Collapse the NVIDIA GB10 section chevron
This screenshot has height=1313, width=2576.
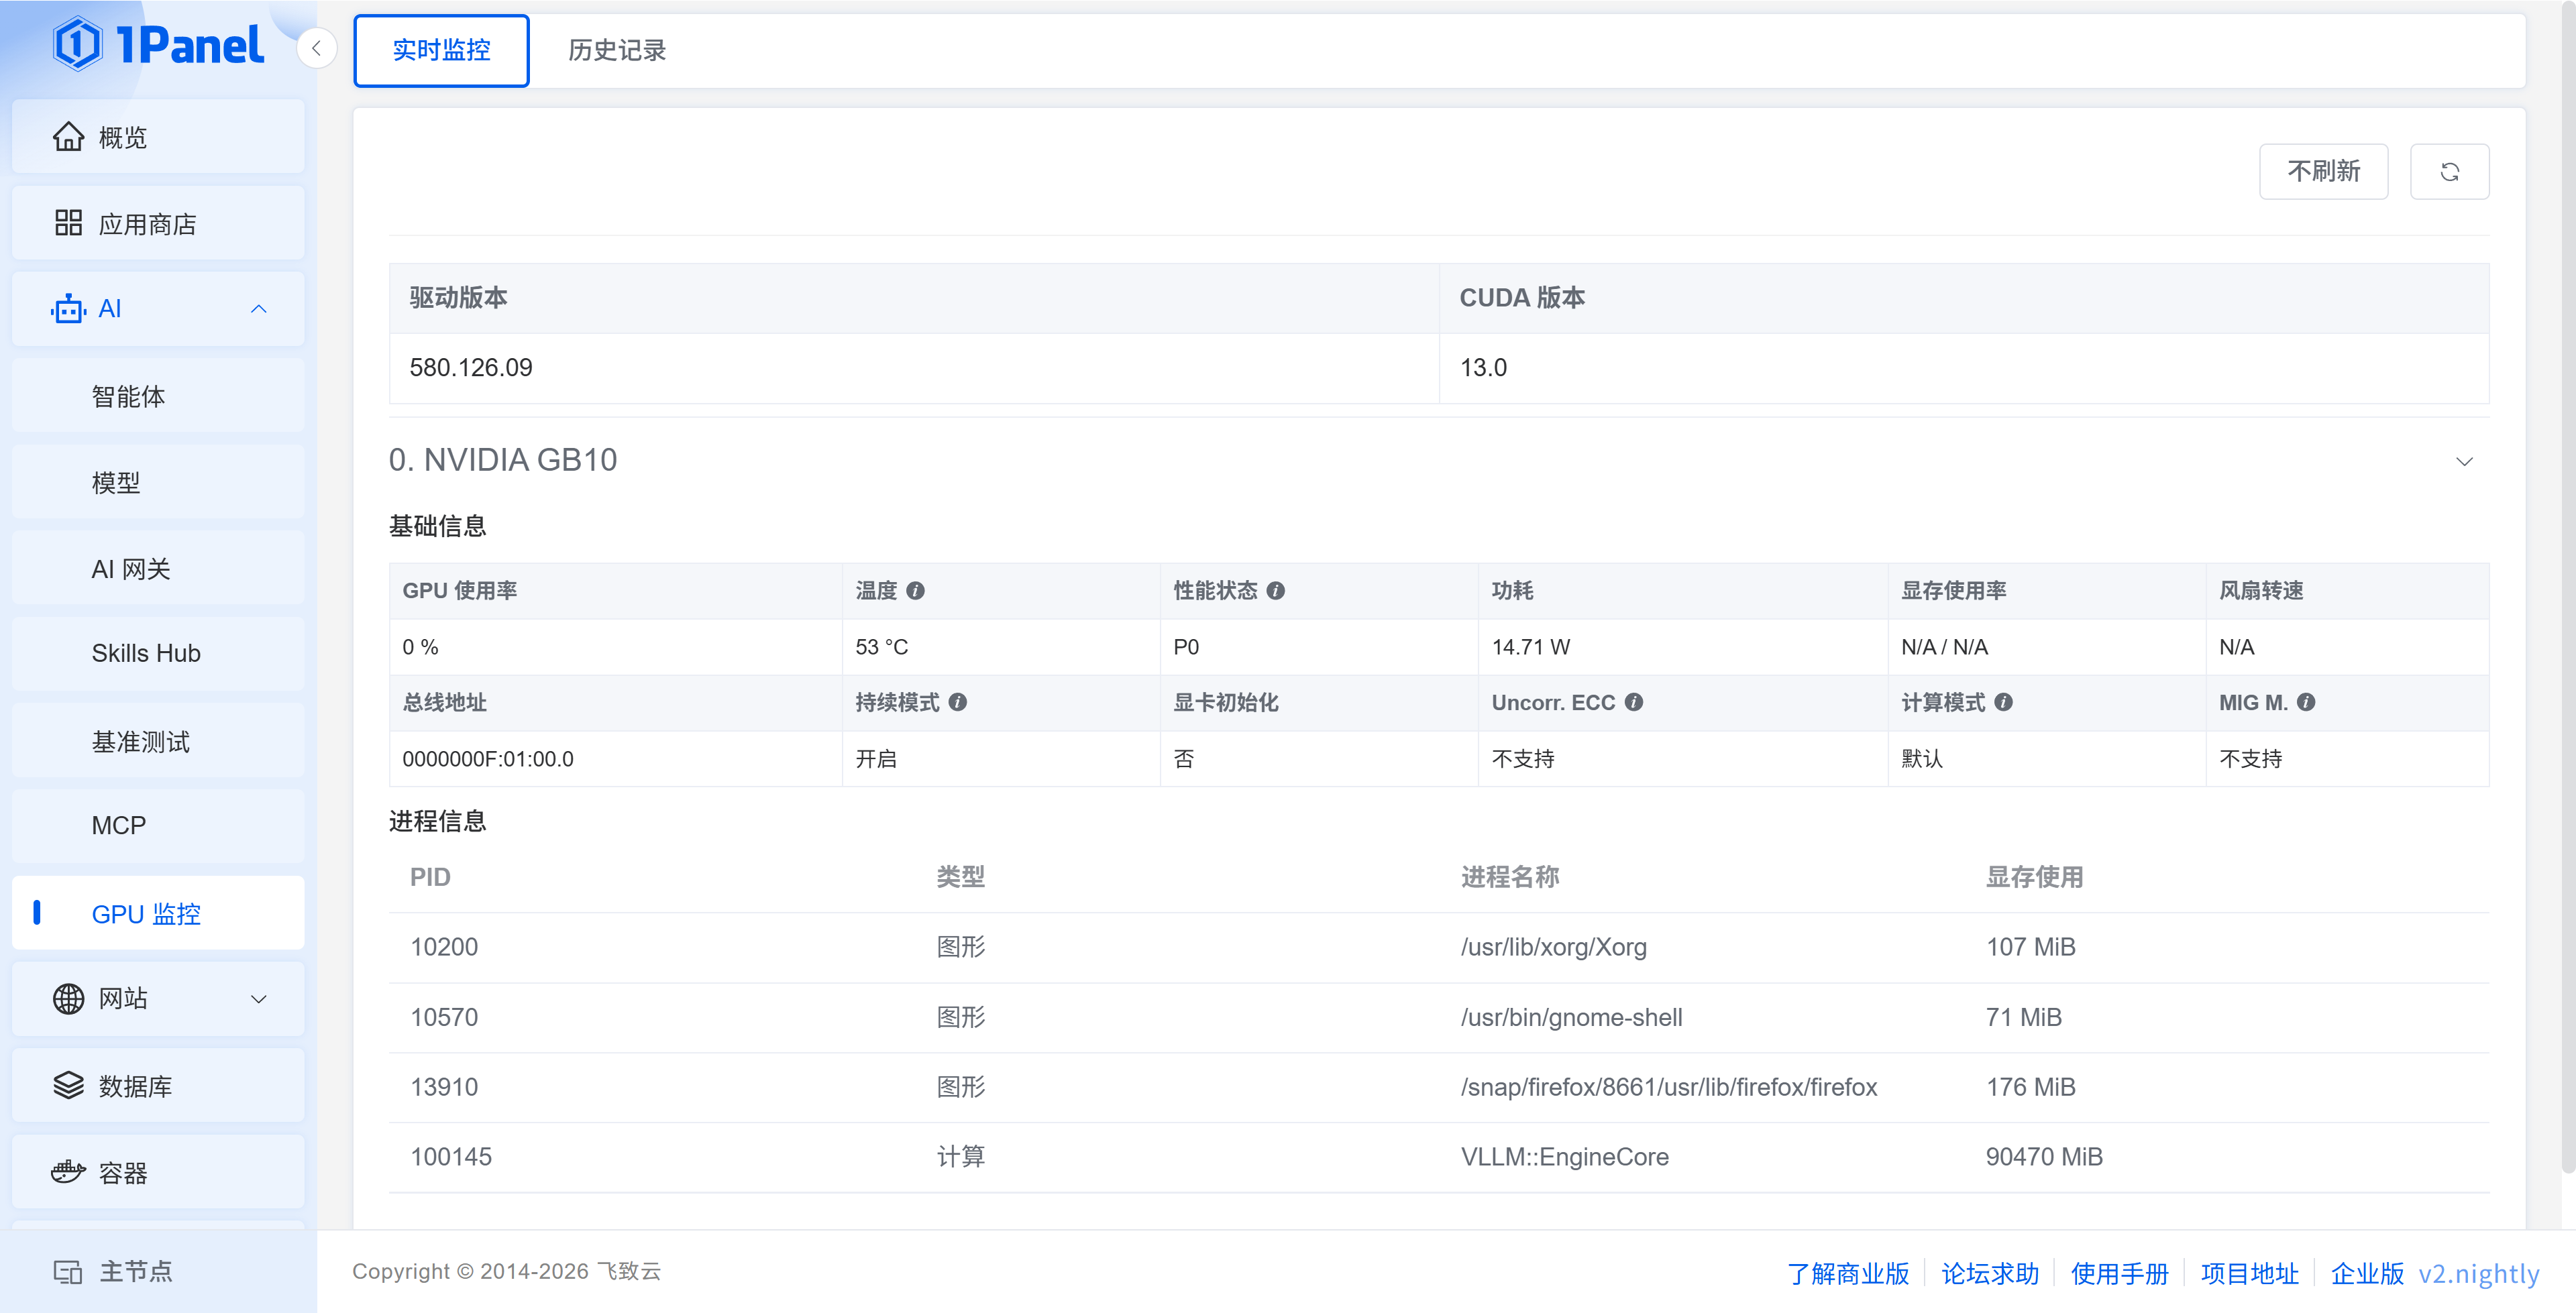(2464, 461)
